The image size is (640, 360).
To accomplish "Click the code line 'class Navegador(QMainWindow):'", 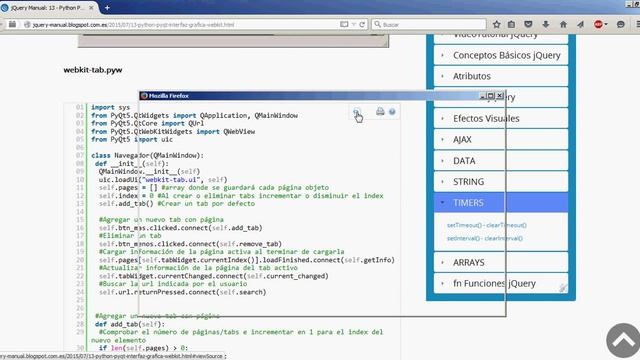I will (x=147, y=156).
